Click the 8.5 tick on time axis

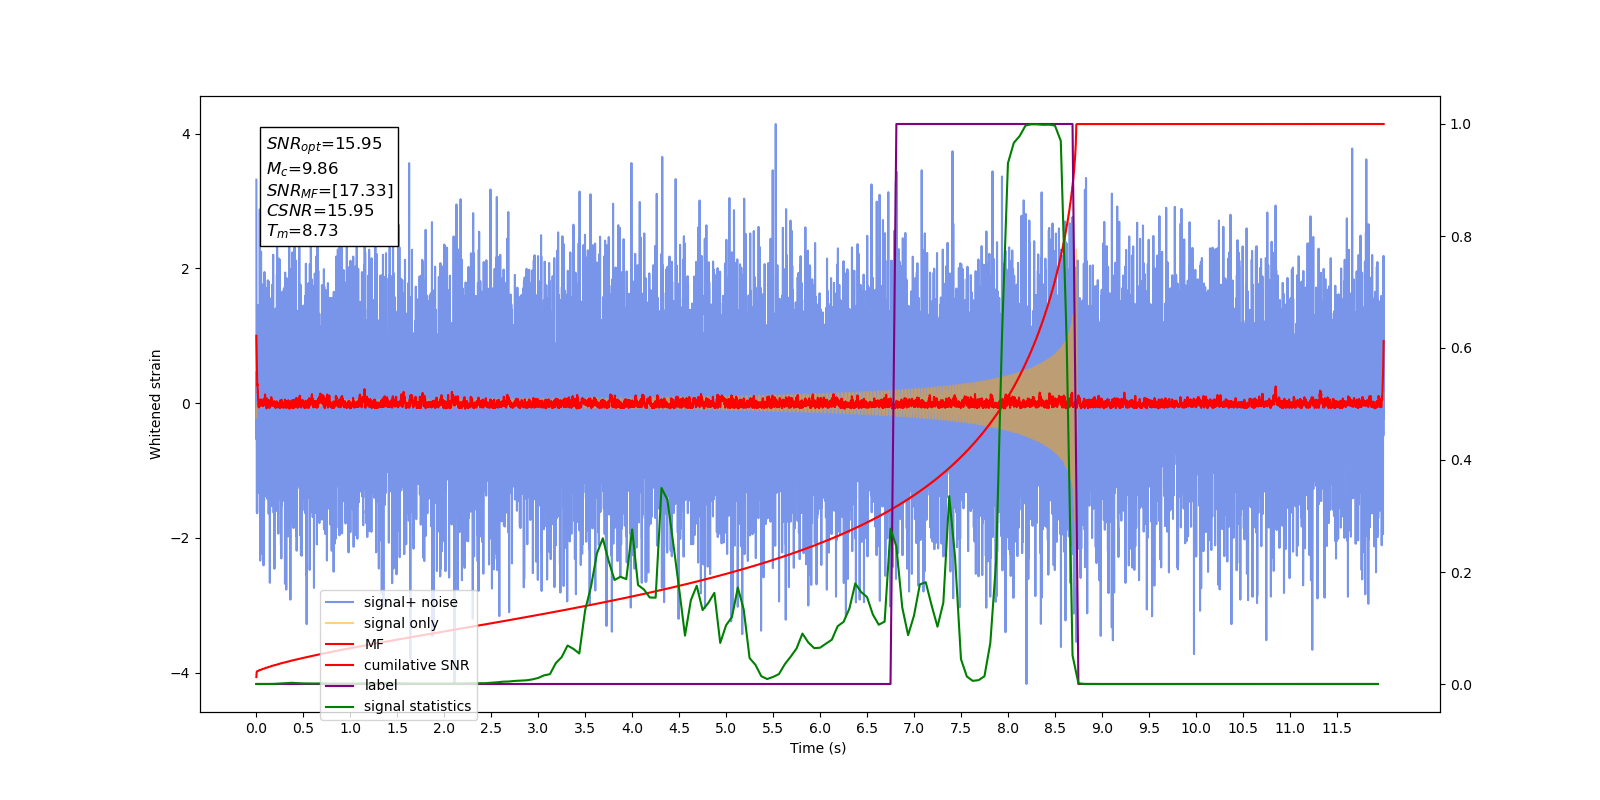[1055, 728]
